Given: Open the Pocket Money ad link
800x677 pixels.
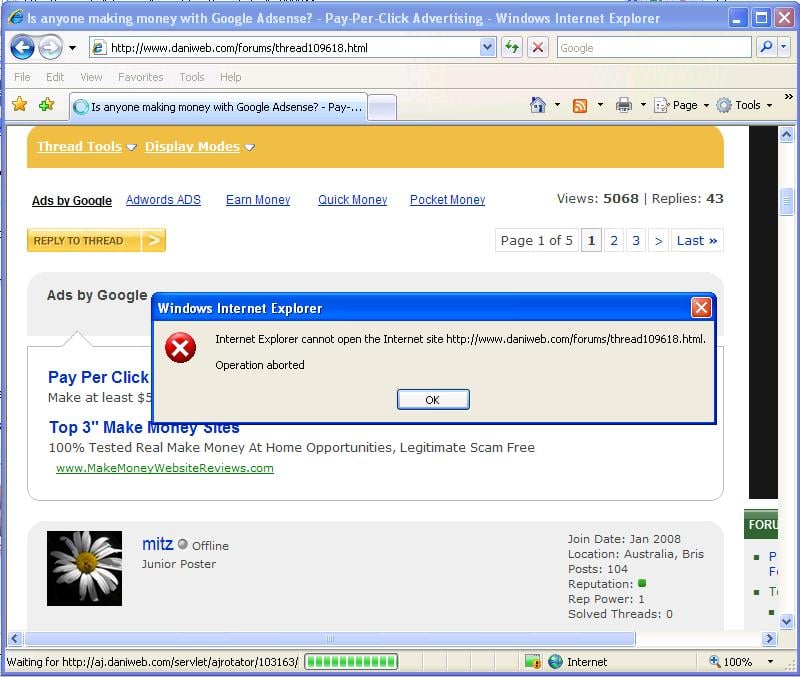Looking at the screenshot, I should click(447, 199).
